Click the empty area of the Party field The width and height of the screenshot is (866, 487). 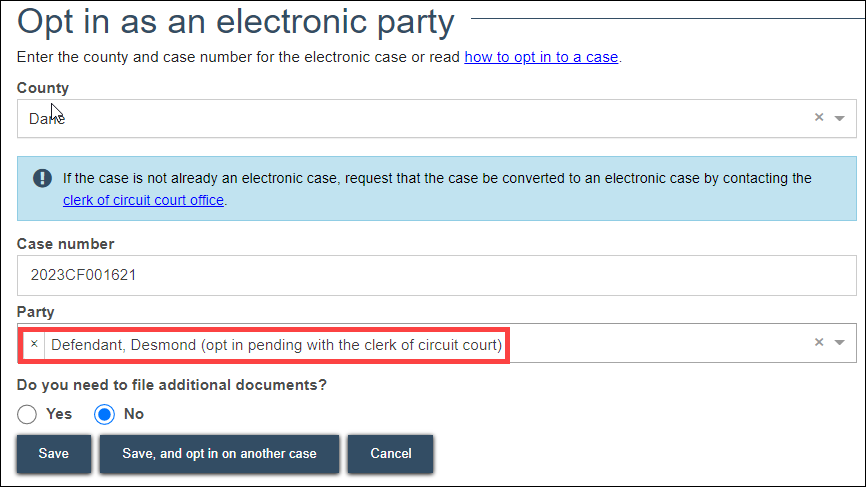657,343
